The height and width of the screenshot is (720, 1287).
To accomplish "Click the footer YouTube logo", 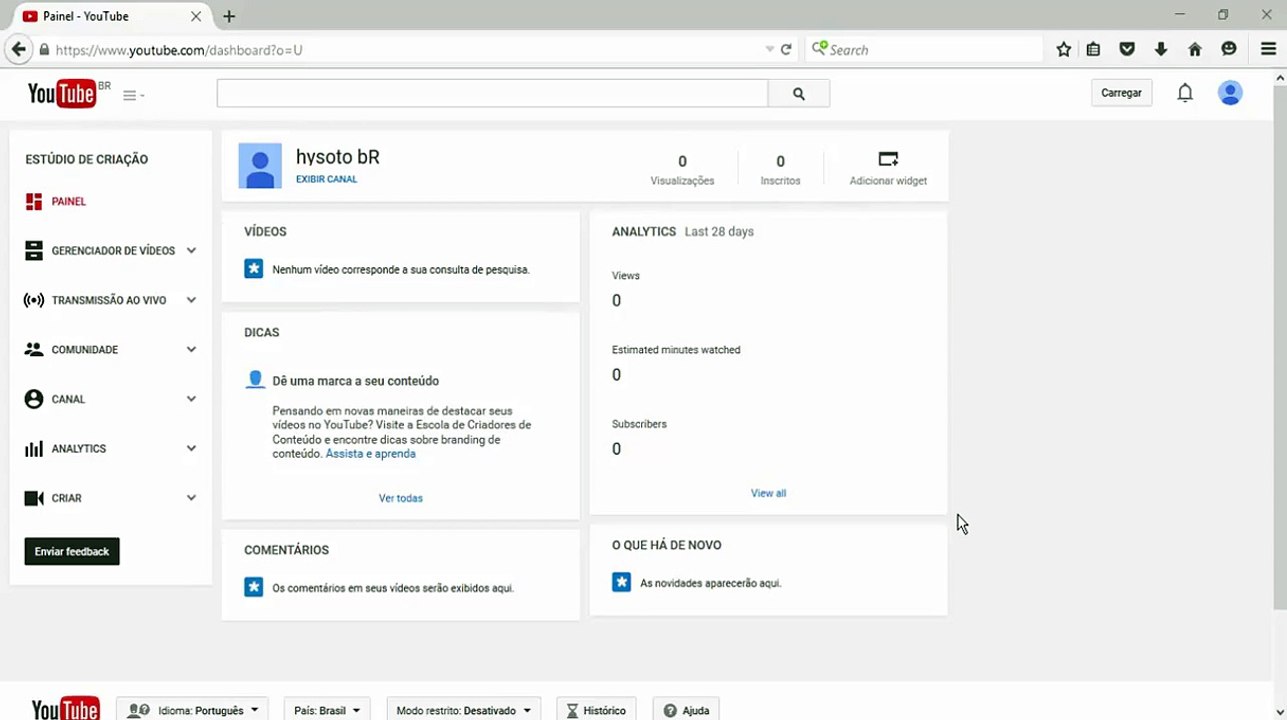I will click(66, 709).
